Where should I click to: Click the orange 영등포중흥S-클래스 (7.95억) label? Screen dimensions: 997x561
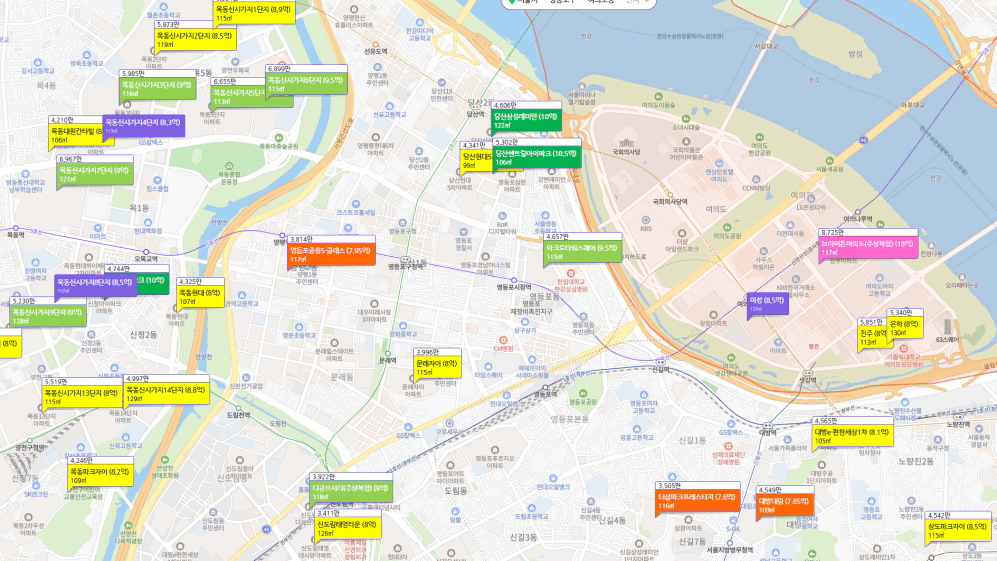tap(331, 254)
